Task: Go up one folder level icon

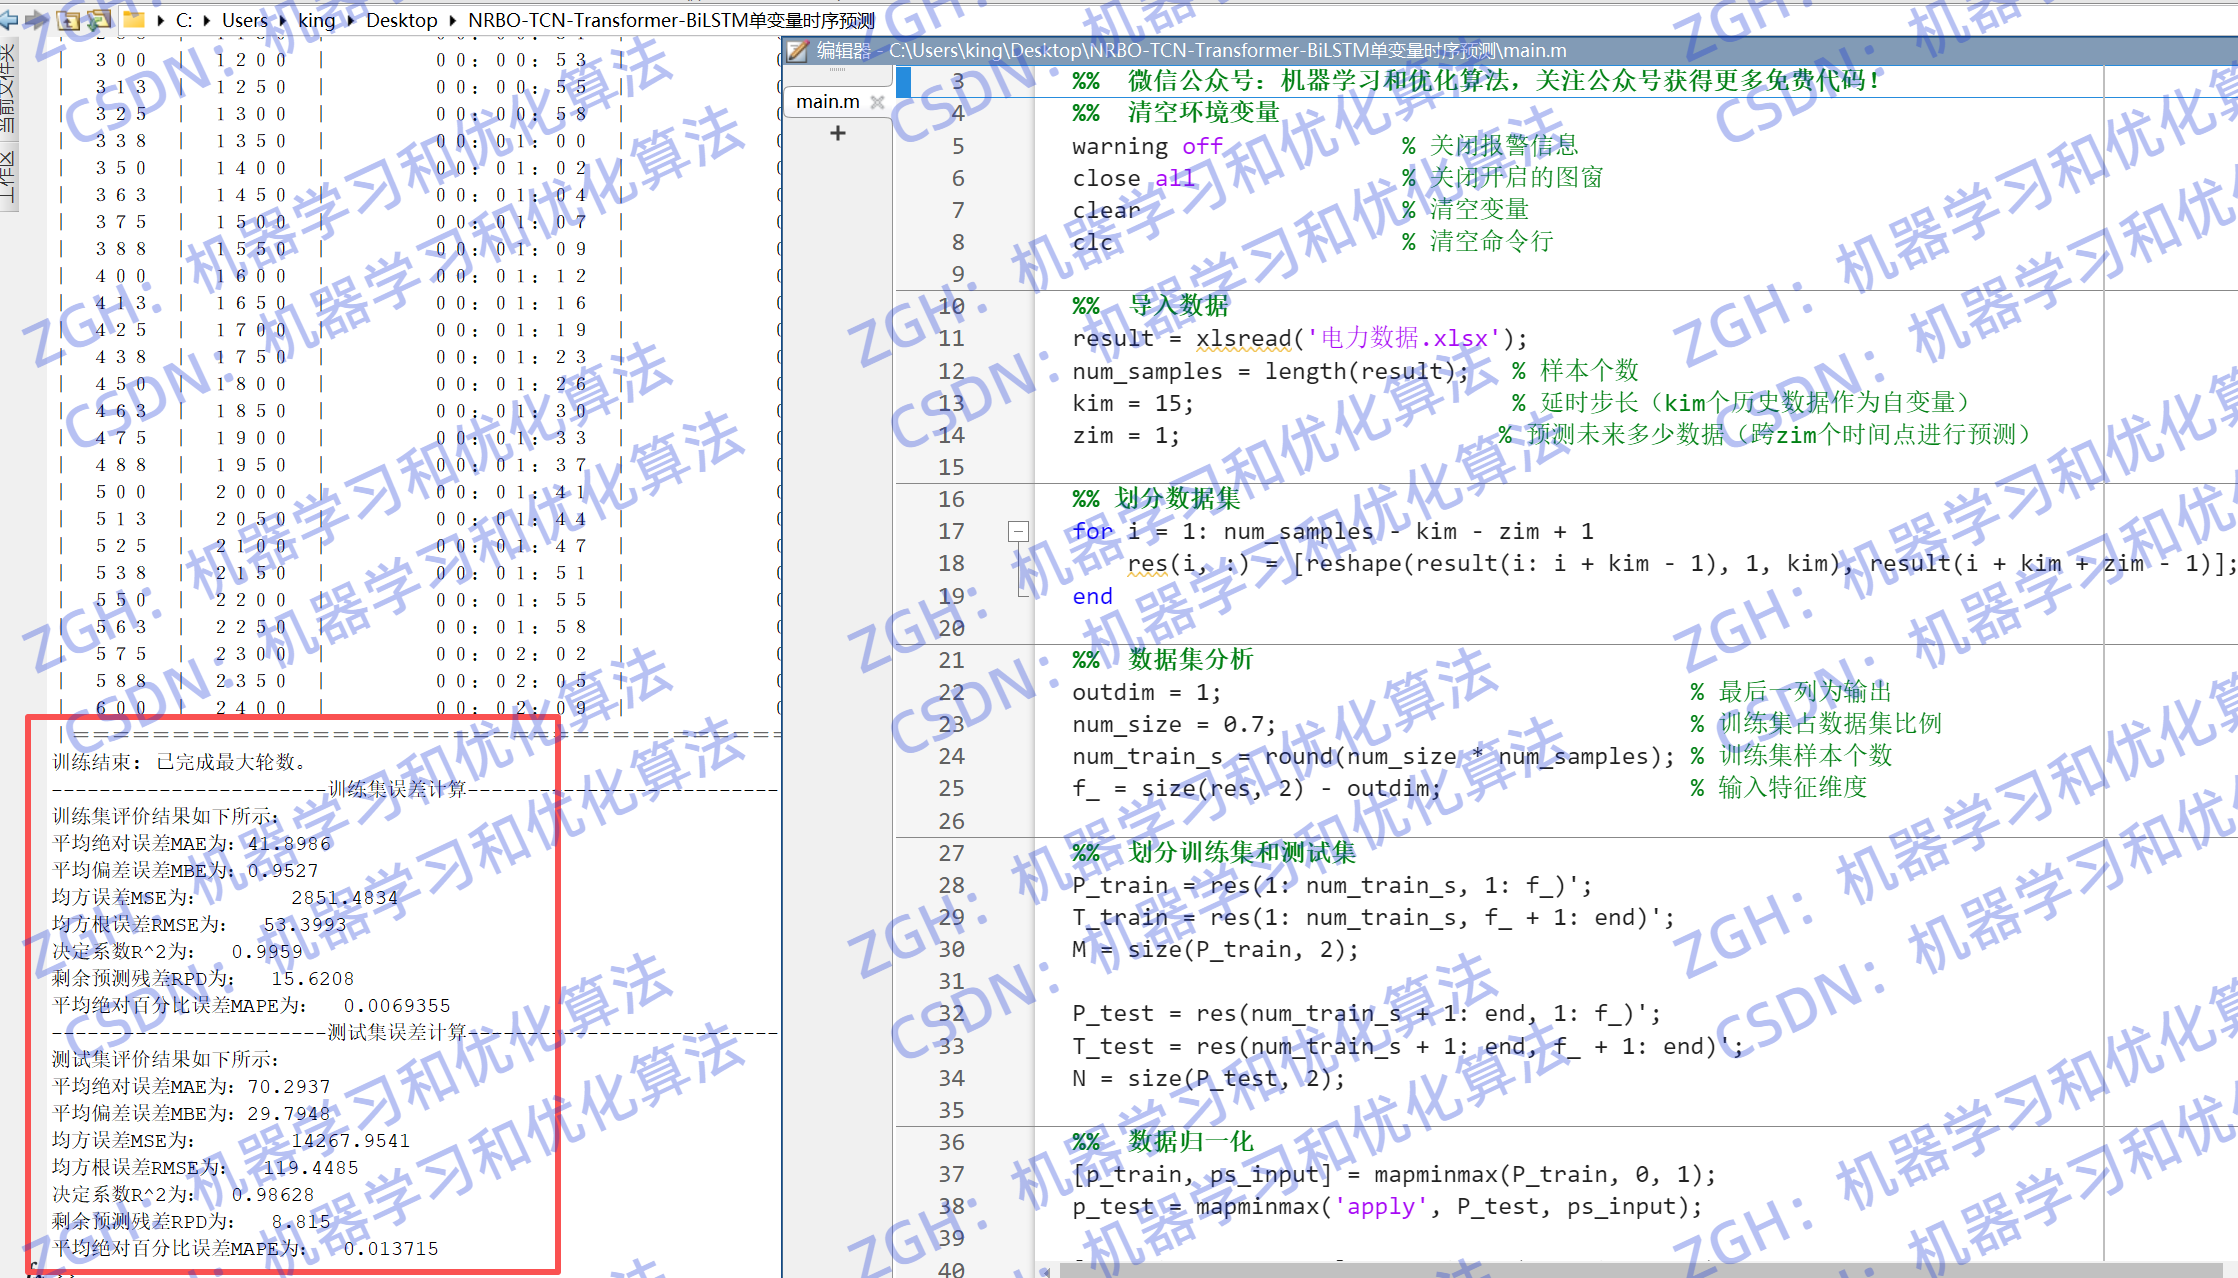Action: pos(69,20)
